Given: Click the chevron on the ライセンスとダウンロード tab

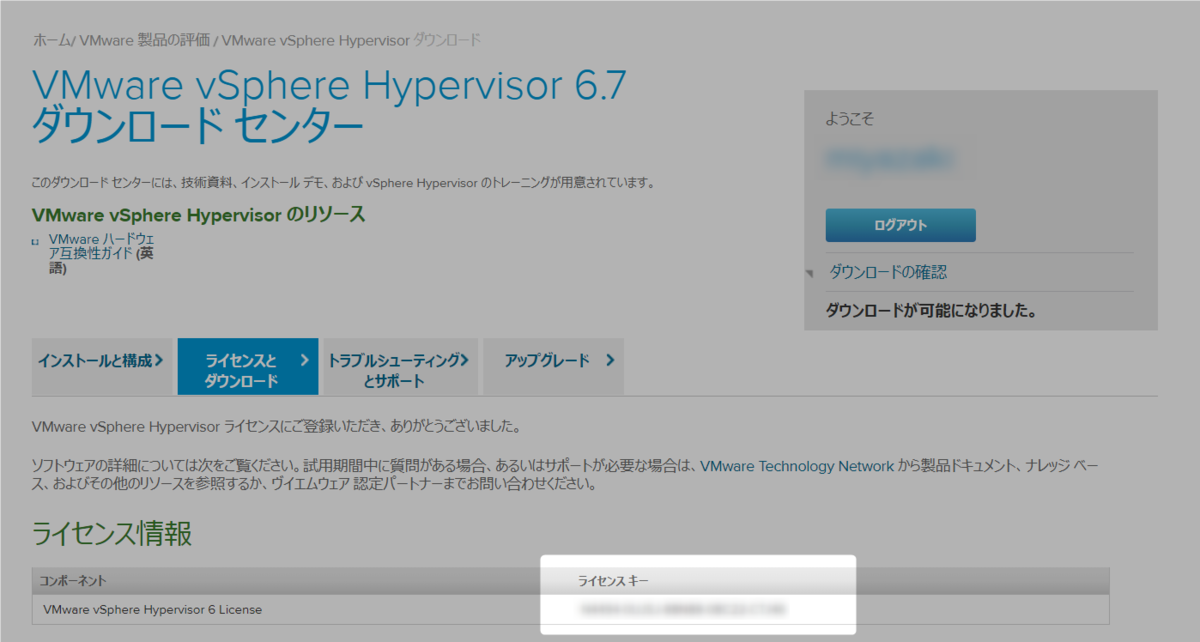Looking at the screenshot, I should (x=305, y=360).
